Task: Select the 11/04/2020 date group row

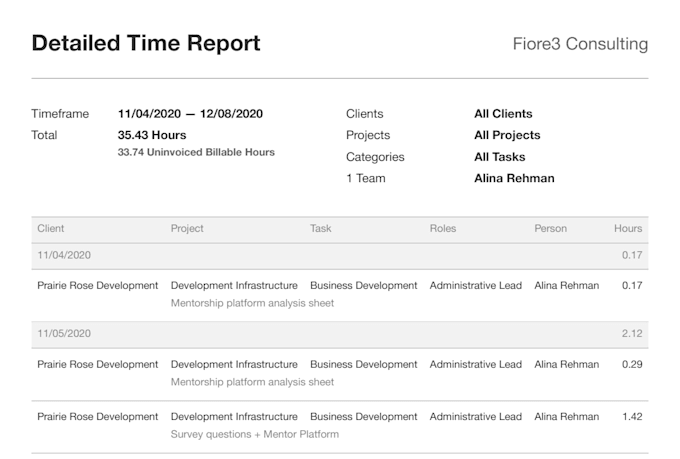Action: 340,256
